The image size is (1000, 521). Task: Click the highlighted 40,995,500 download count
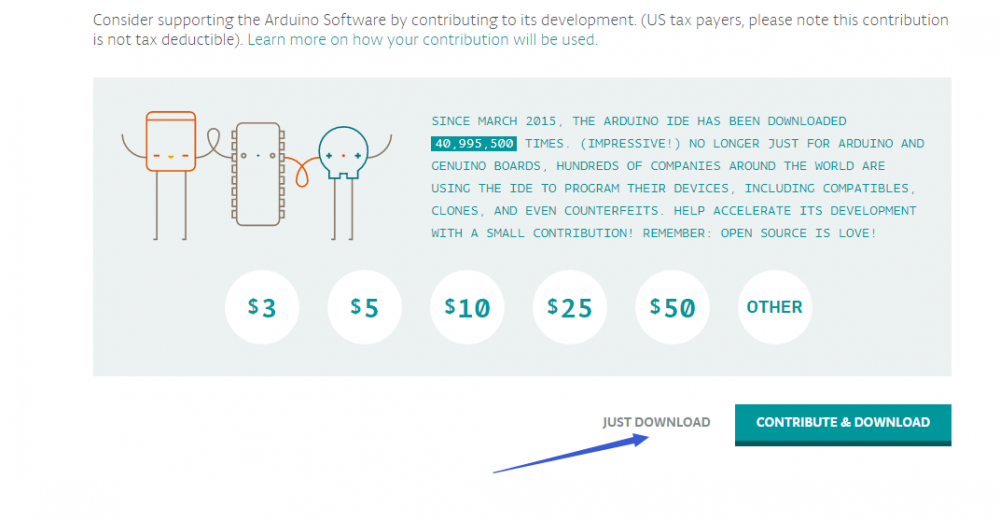point(474,144)
